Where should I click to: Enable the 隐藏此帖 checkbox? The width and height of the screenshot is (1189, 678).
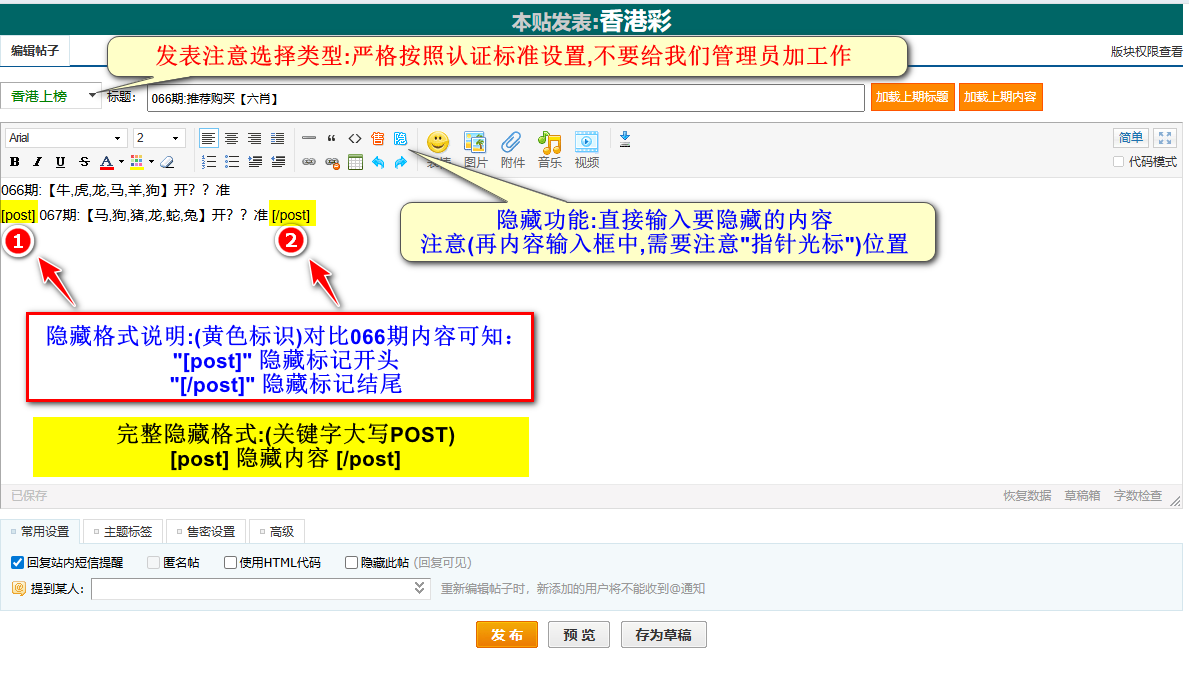click(351, 563)
